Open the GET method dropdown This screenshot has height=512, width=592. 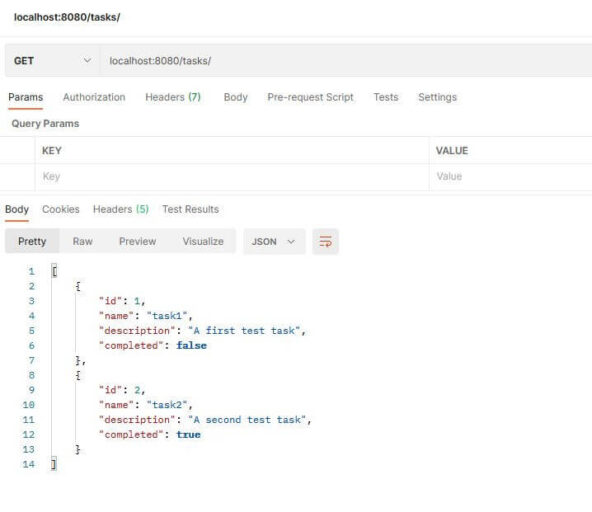click(x=52, y=61)
